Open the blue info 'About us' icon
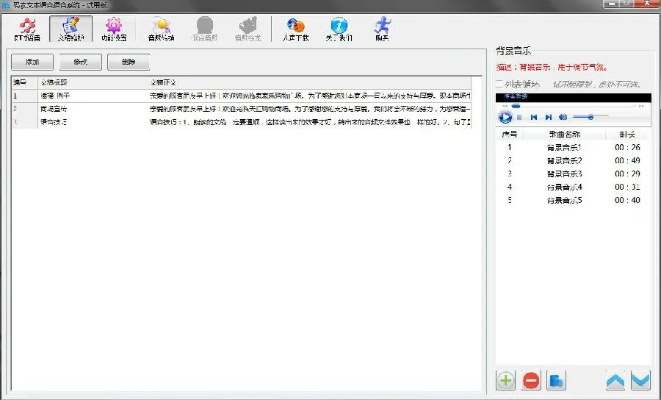 click(x=339, y=28)
